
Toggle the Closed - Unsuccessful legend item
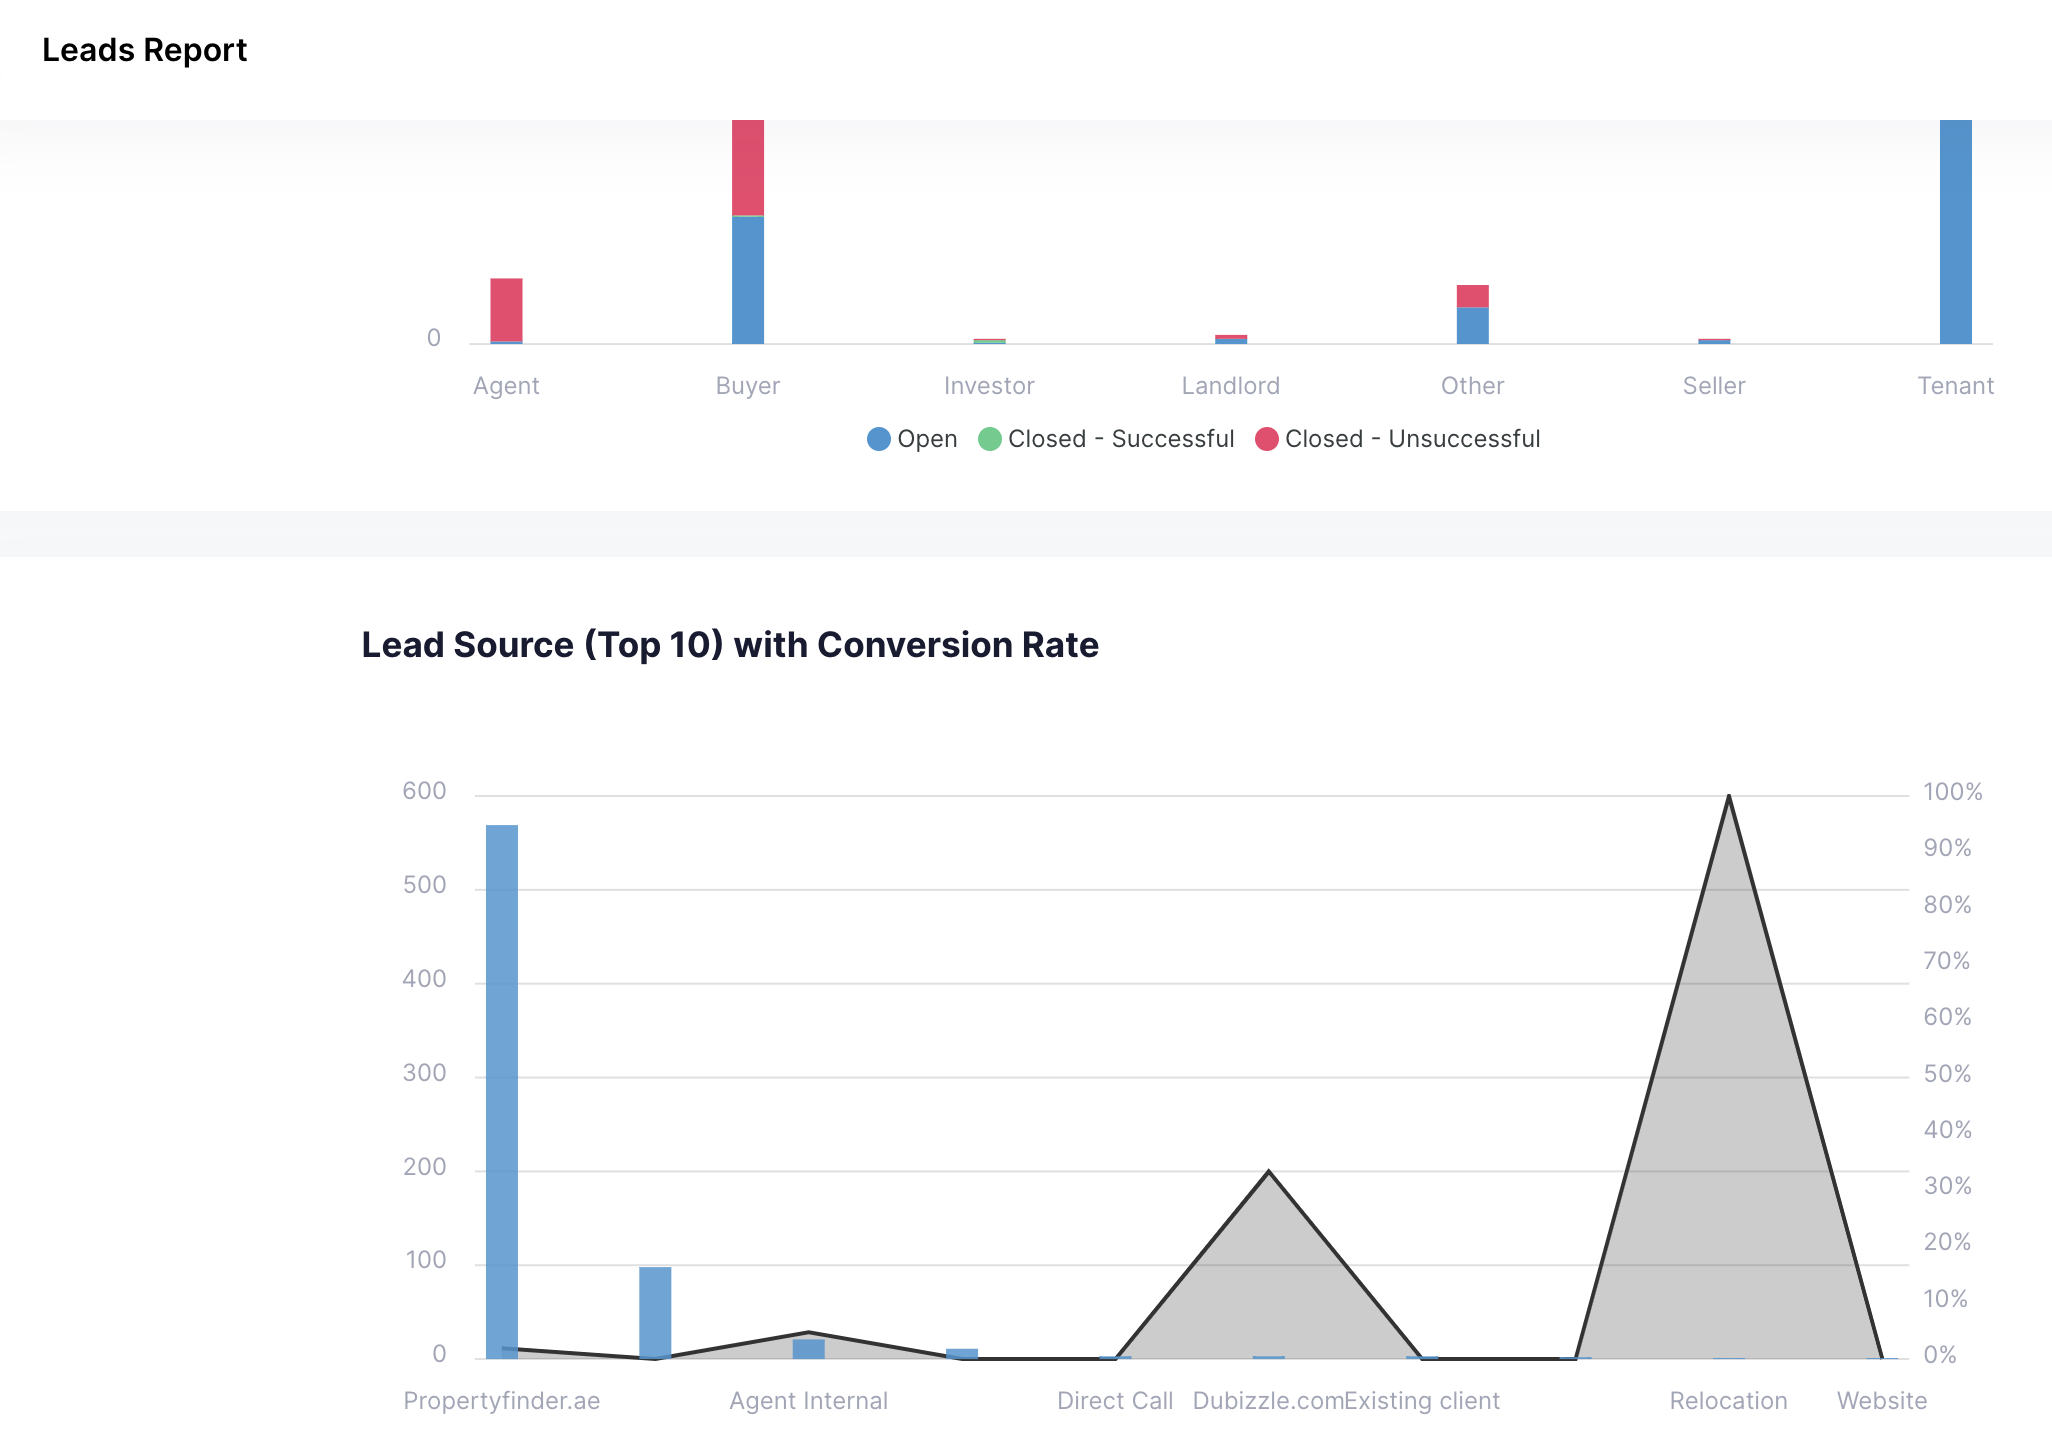[x=1397, y=439]
